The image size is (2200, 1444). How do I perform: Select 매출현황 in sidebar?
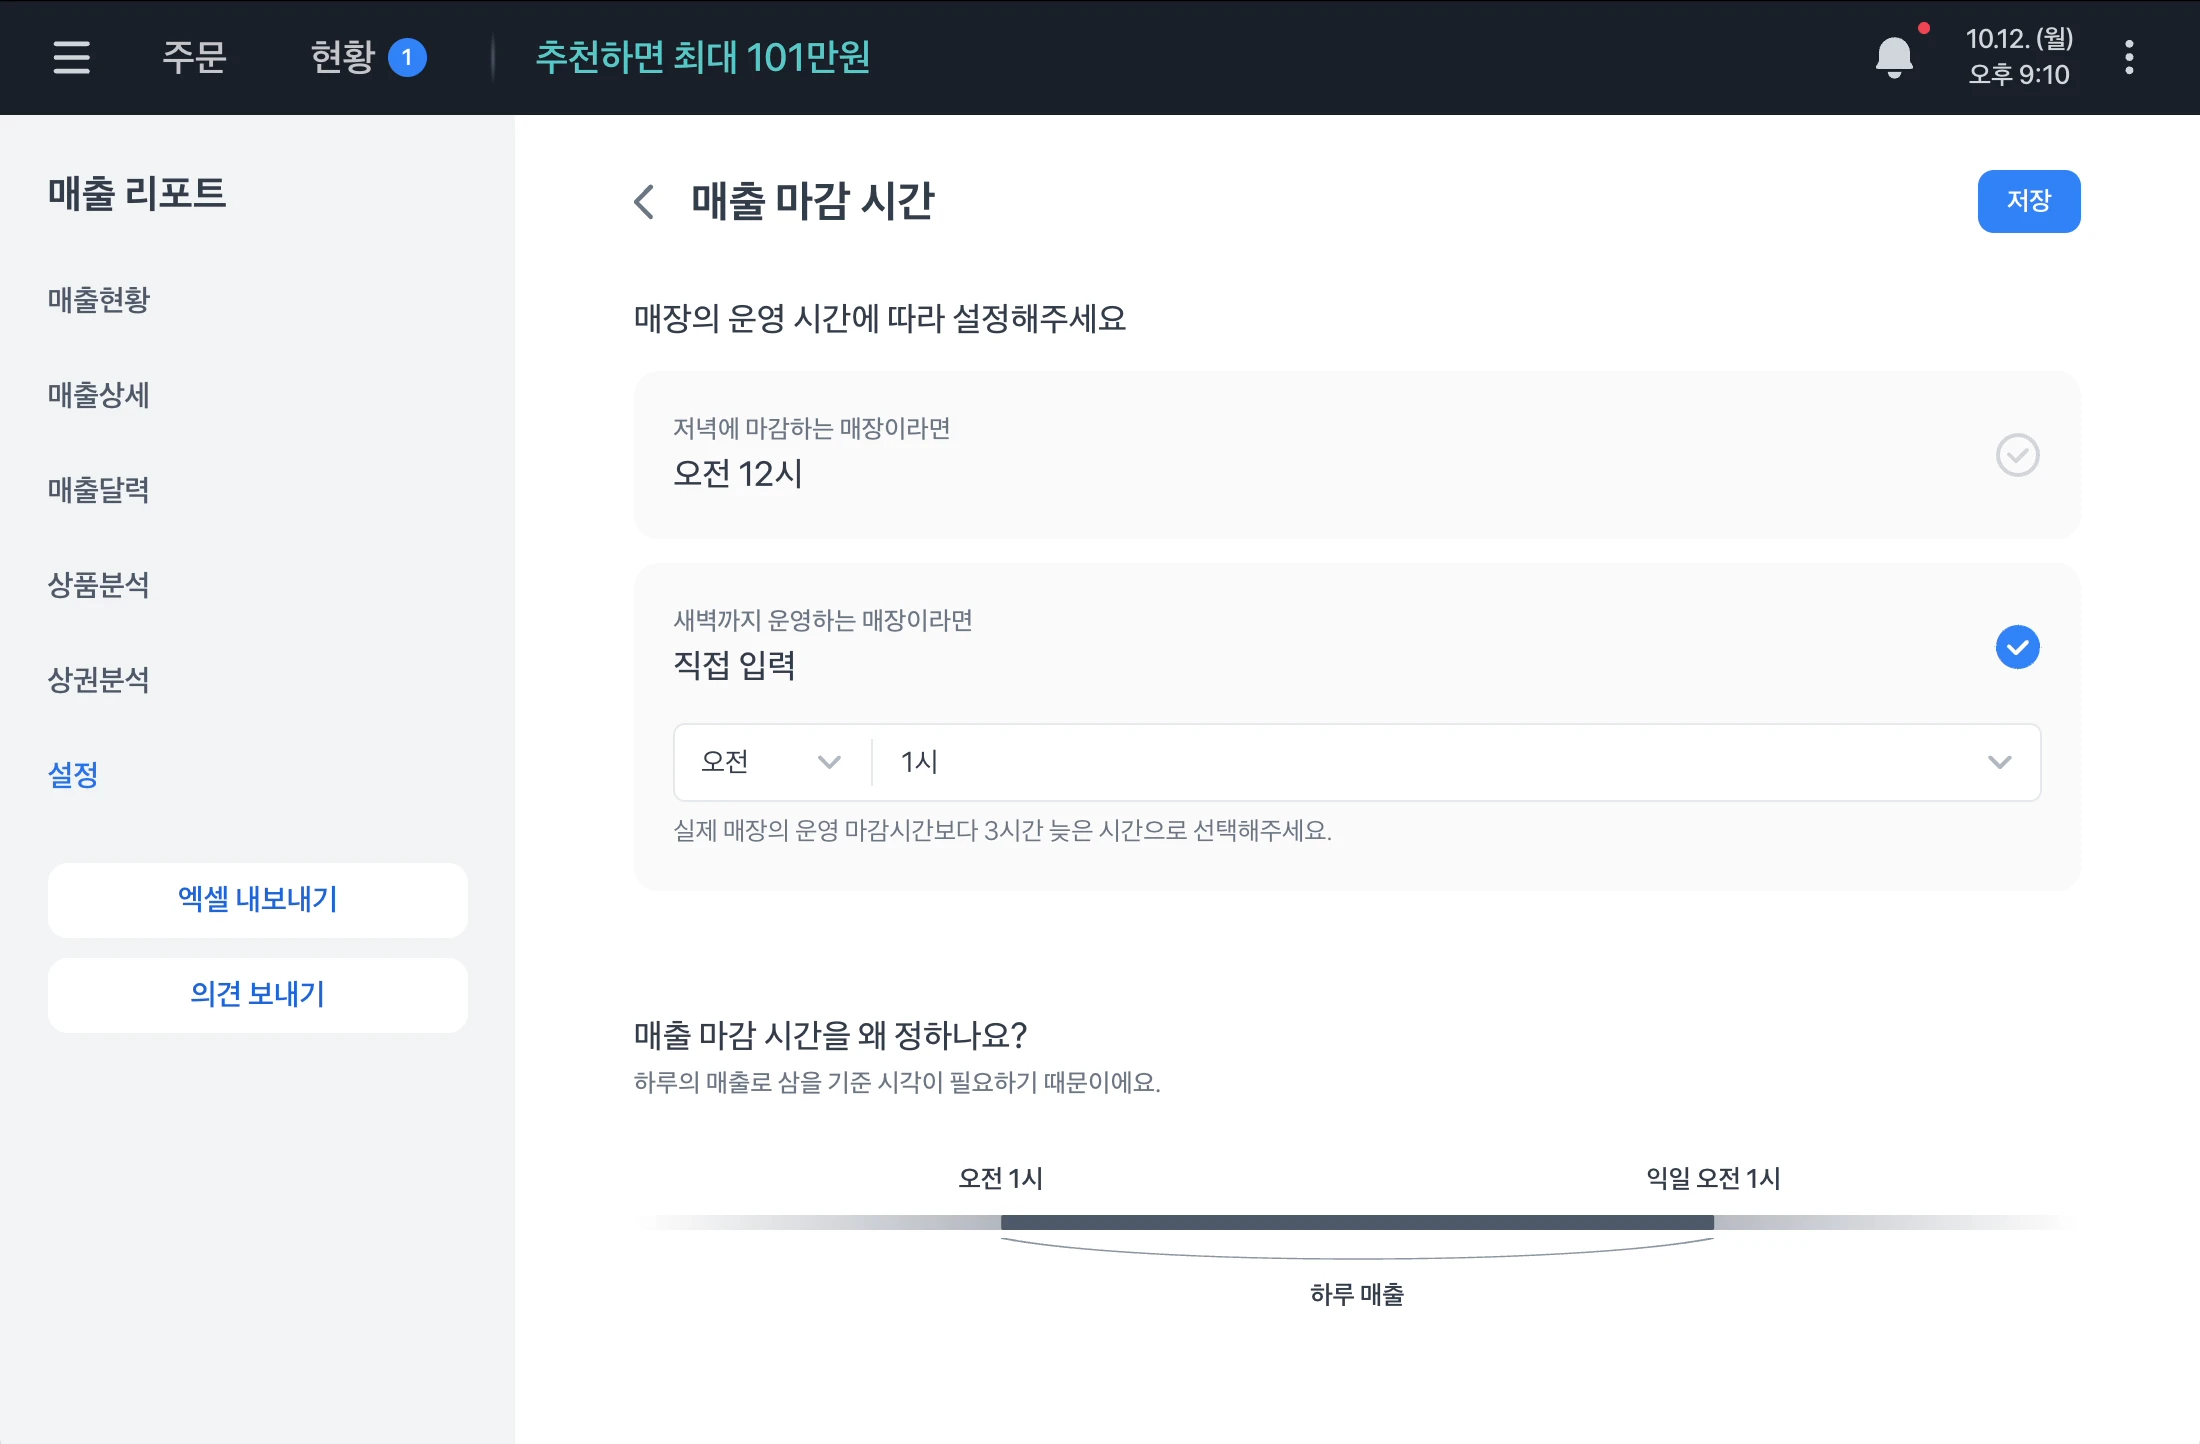(x=99, y=300)
